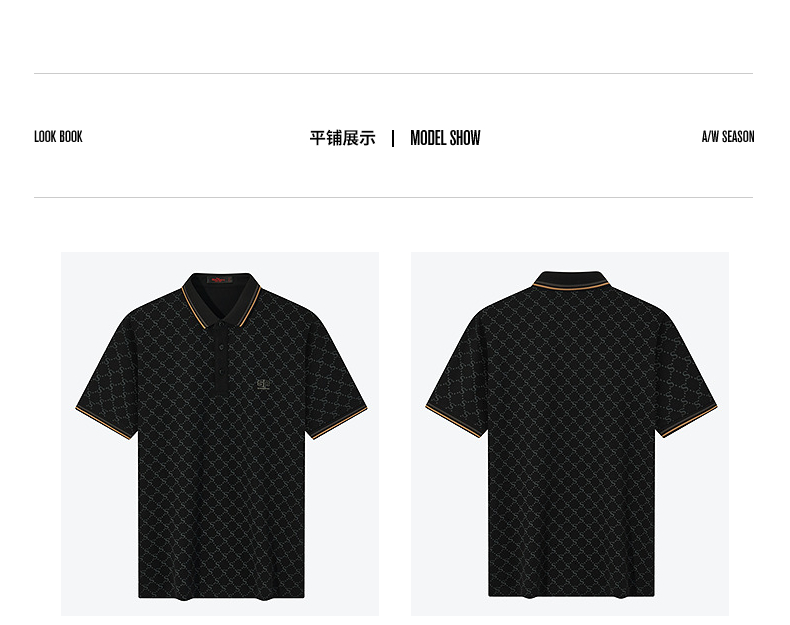Viewport: 790px width, 625px height.
Task: Select the MODEL SHOW heading
Action: click(445, 138)
